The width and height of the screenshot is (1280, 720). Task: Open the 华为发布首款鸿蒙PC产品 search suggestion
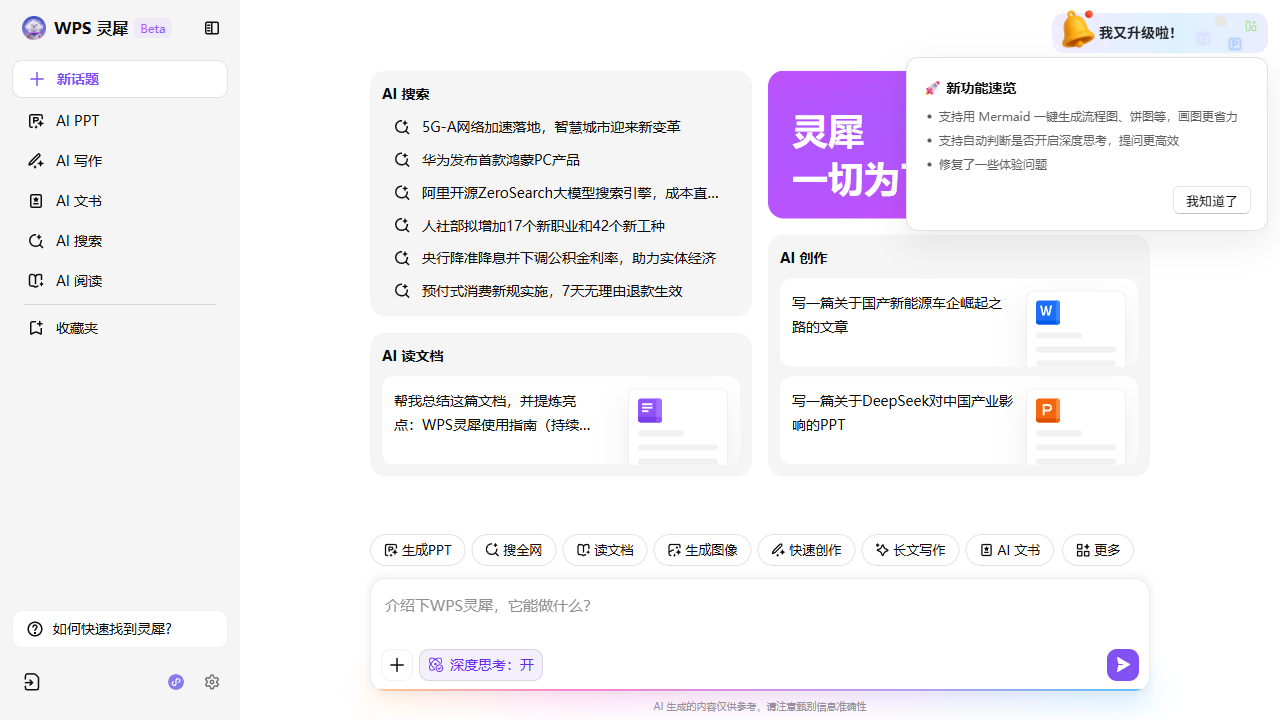pyautogui.click(x=500, y=160)
